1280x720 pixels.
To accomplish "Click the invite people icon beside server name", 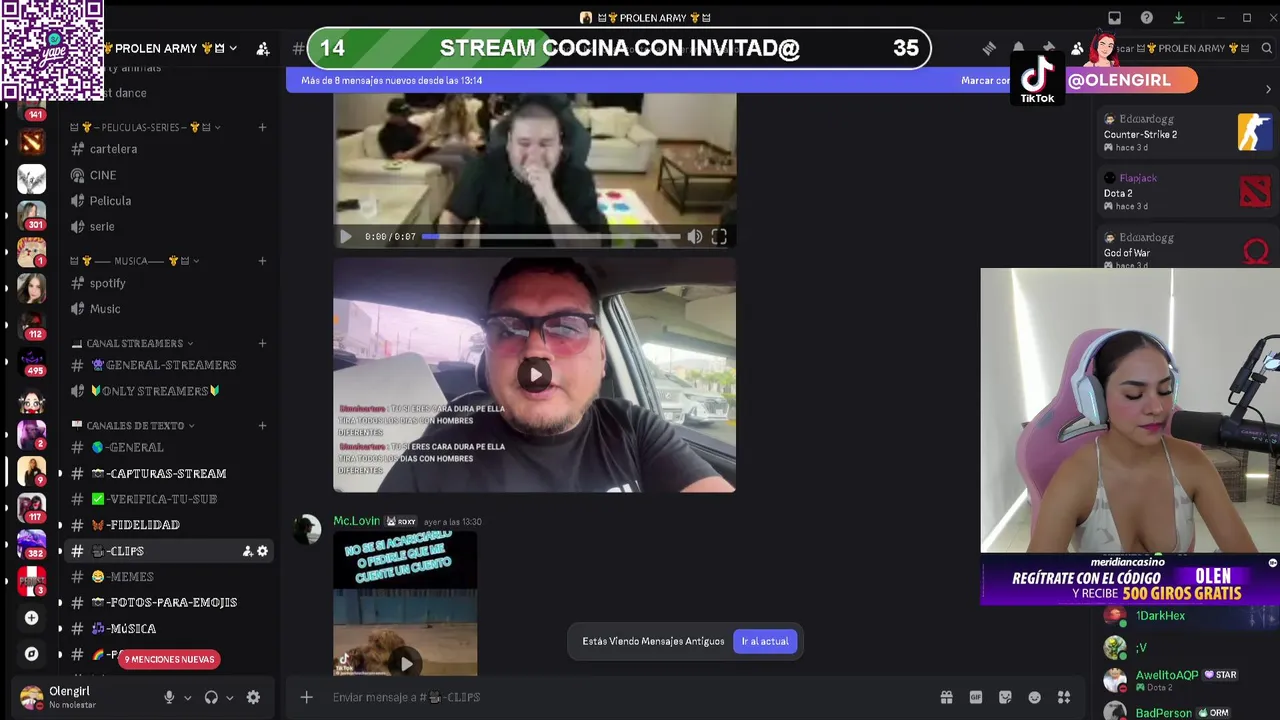I will pyautogui.click(x=263, y=48).
